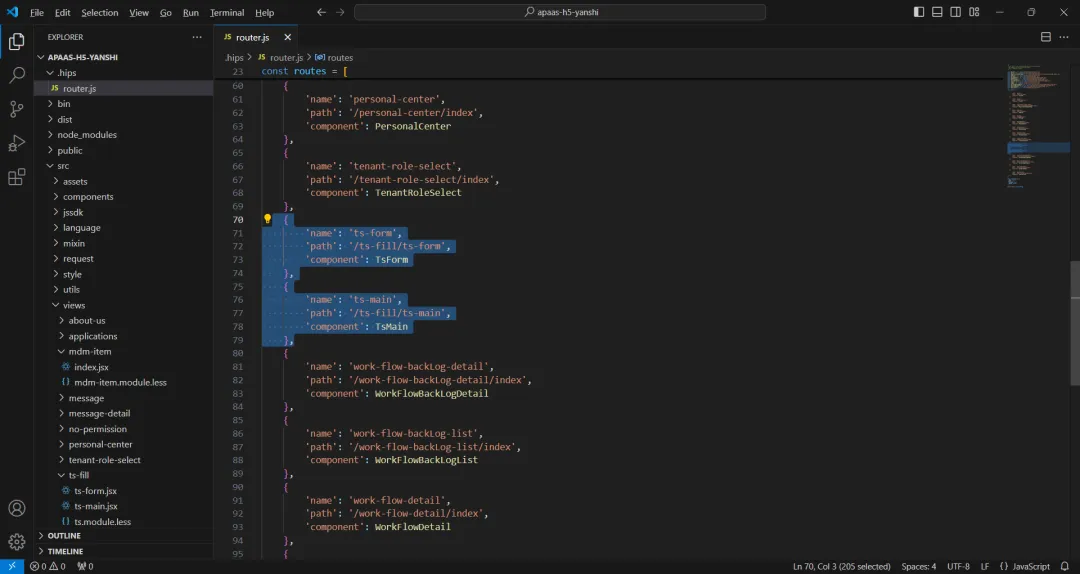Change indentation via Spaces: 4

919,566
